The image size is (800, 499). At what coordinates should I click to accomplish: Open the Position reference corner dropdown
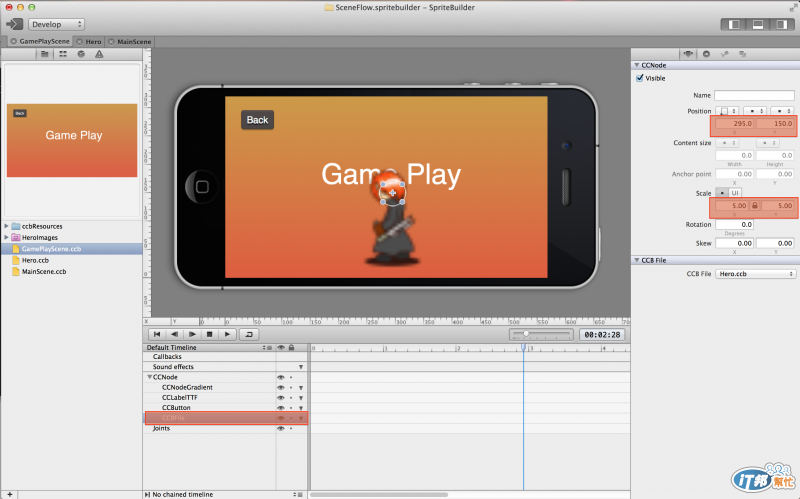(x=728, y=111)
